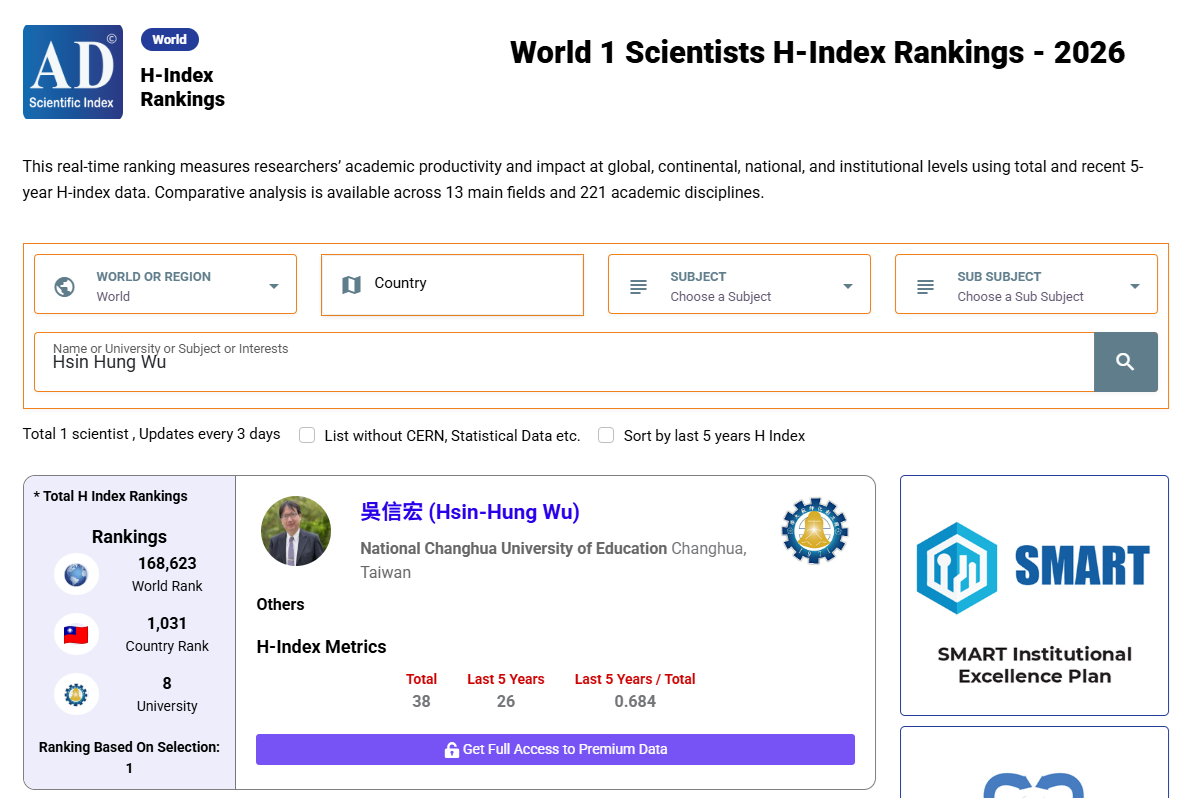1181x798 pixels.
Task: Click the Total H Index Rankings label
Action: [x=111, y=496]
